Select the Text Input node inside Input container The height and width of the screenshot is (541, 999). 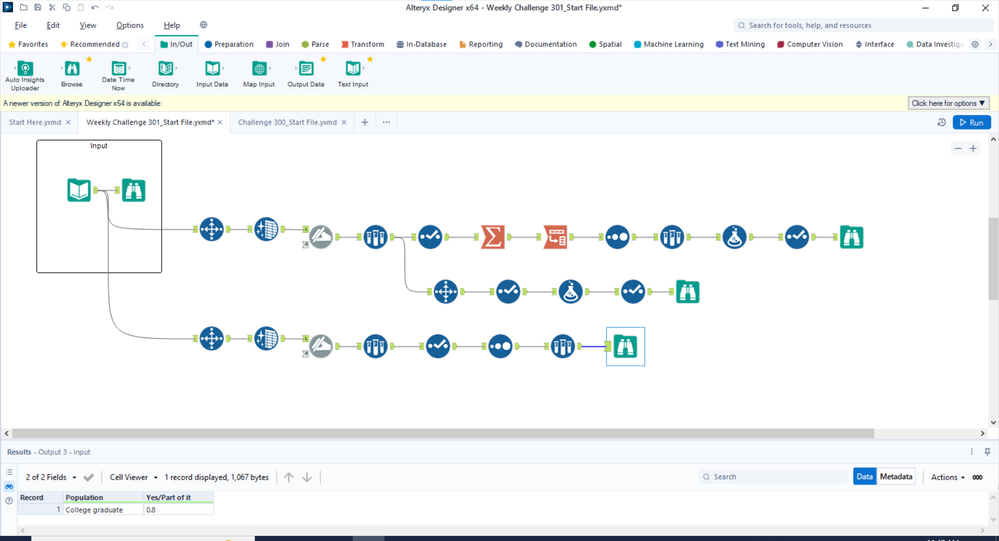click(79, 190)
